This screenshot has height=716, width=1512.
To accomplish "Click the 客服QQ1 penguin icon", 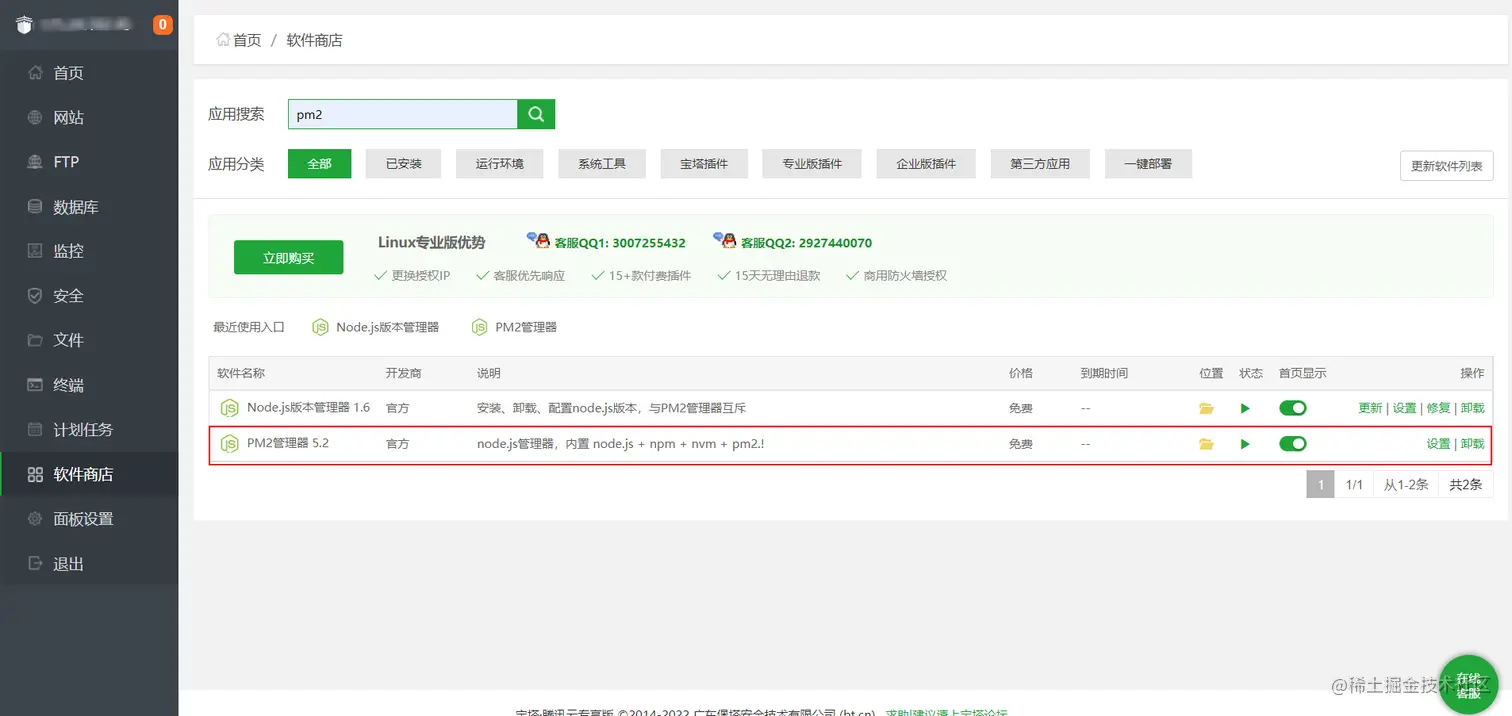I will coord(539,241).
